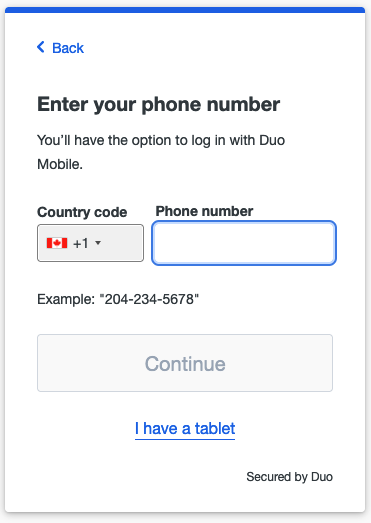Click the "Country code" field label
The image size is (371, 523).
click(x=82, y=212)
